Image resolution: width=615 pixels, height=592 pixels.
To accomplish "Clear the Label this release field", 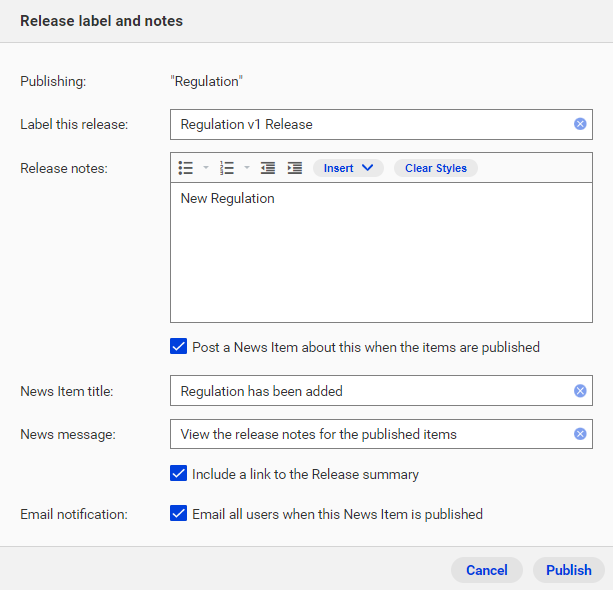I will point(580,124).
